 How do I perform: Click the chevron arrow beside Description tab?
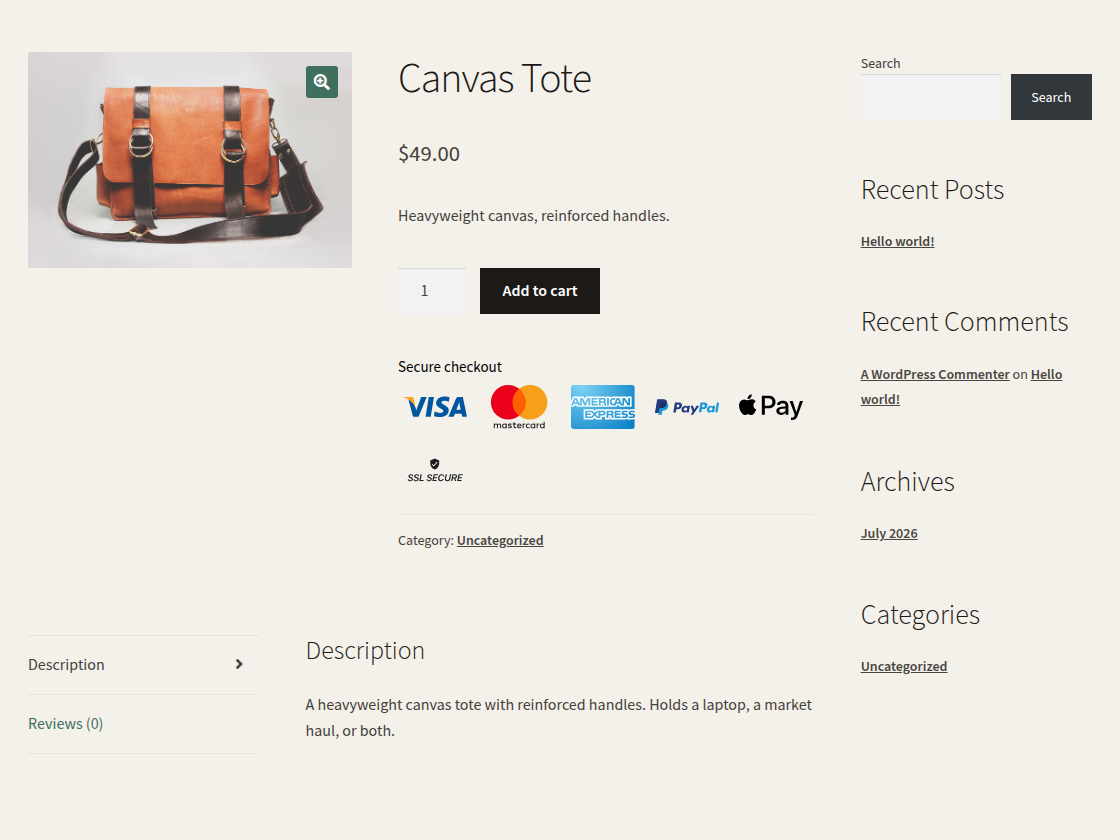(239, 664)
